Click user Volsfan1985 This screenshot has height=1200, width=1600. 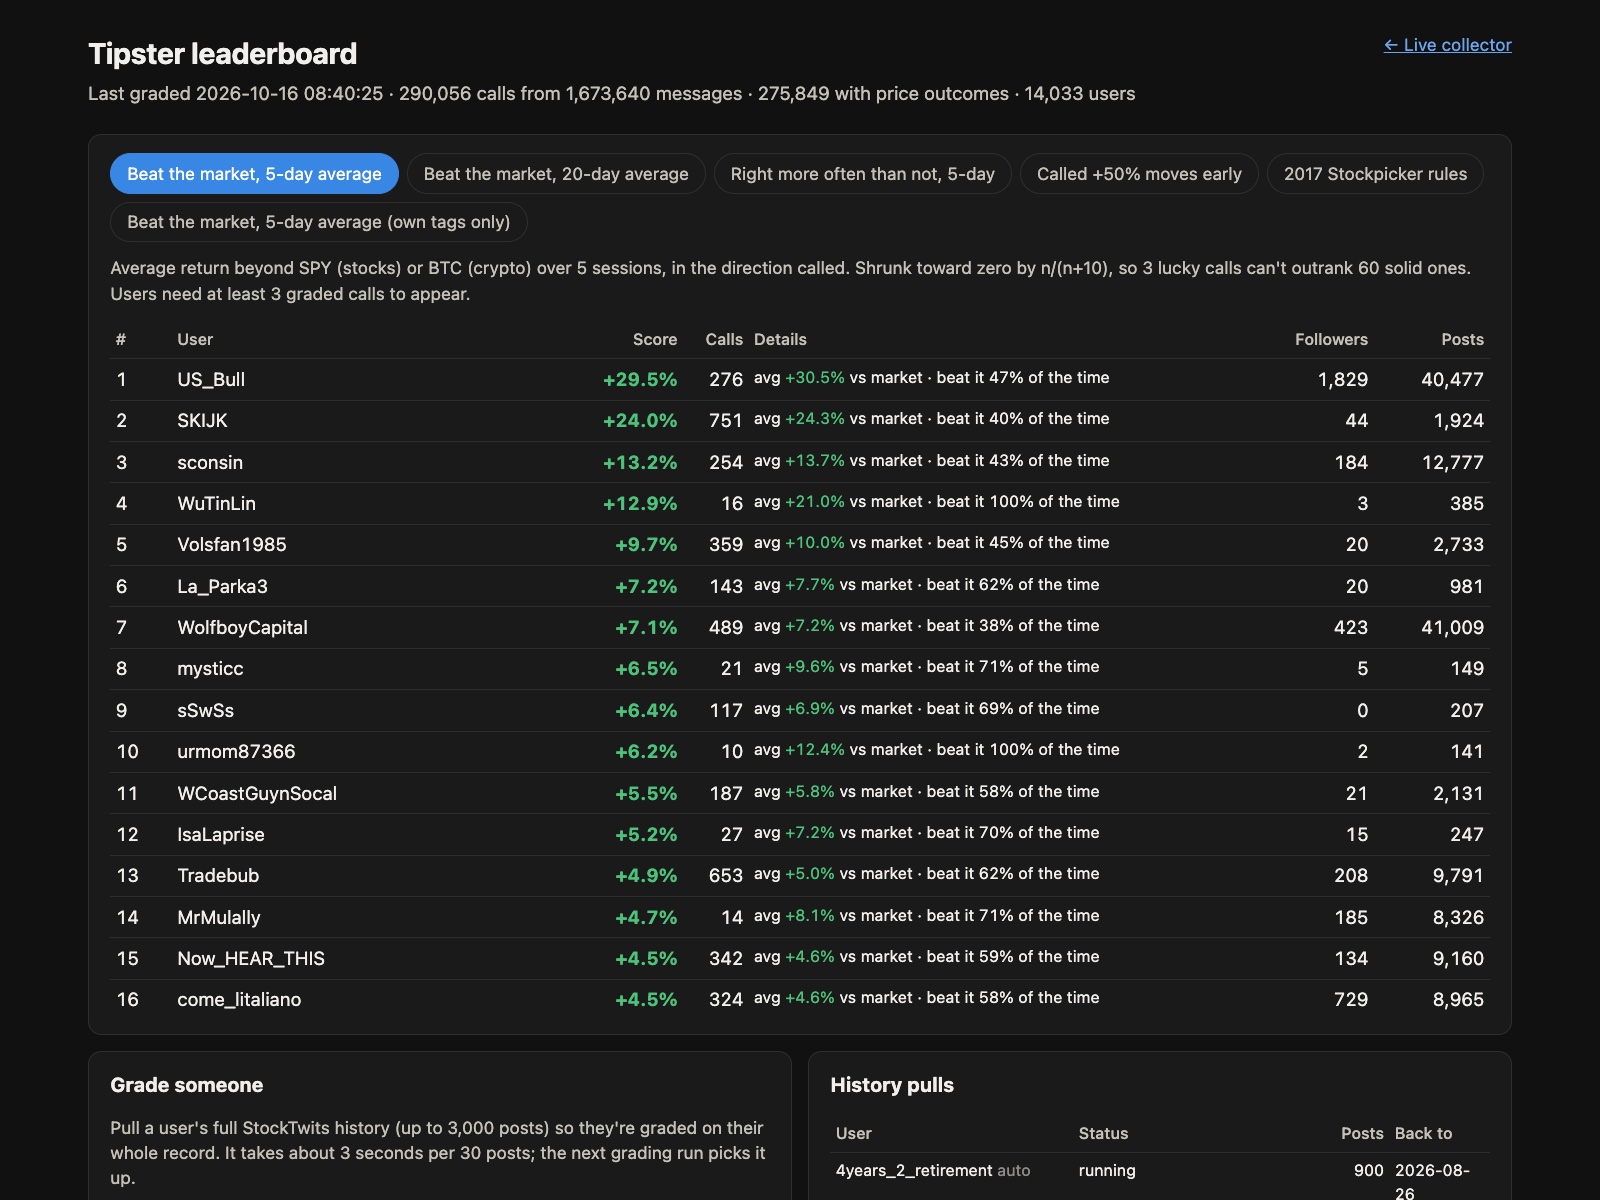click(x=232, y=545)
